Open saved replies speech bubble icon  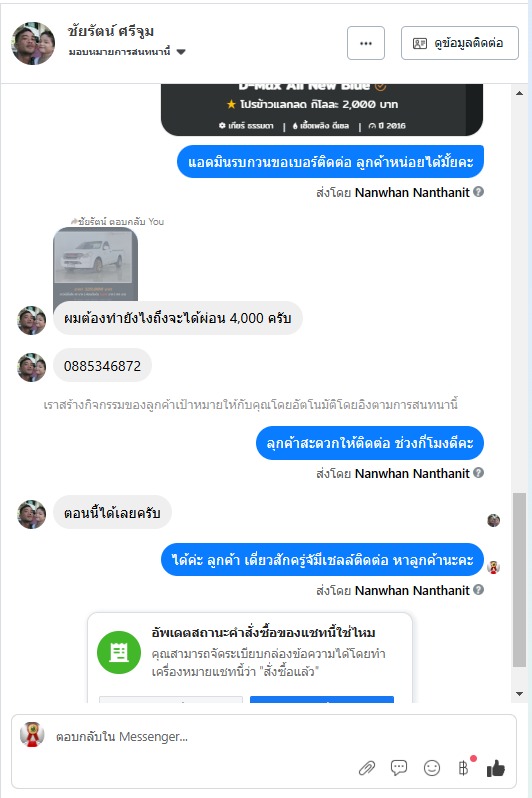pyautogui.click(x=399, y=767)
